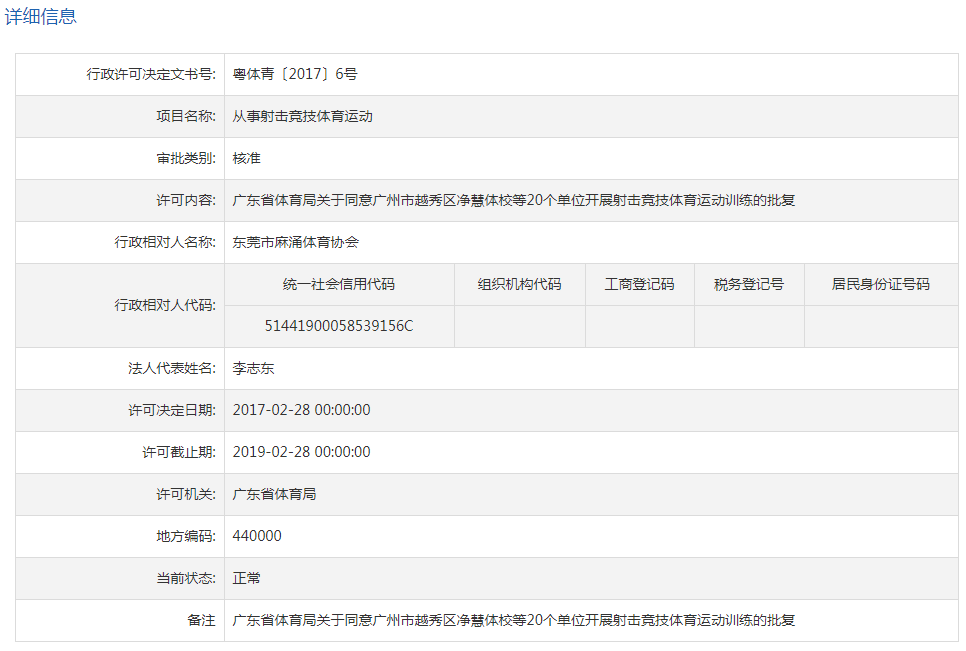Click the 统一社会信用代码 column header
966x651 pixels.
click(339, 284)
